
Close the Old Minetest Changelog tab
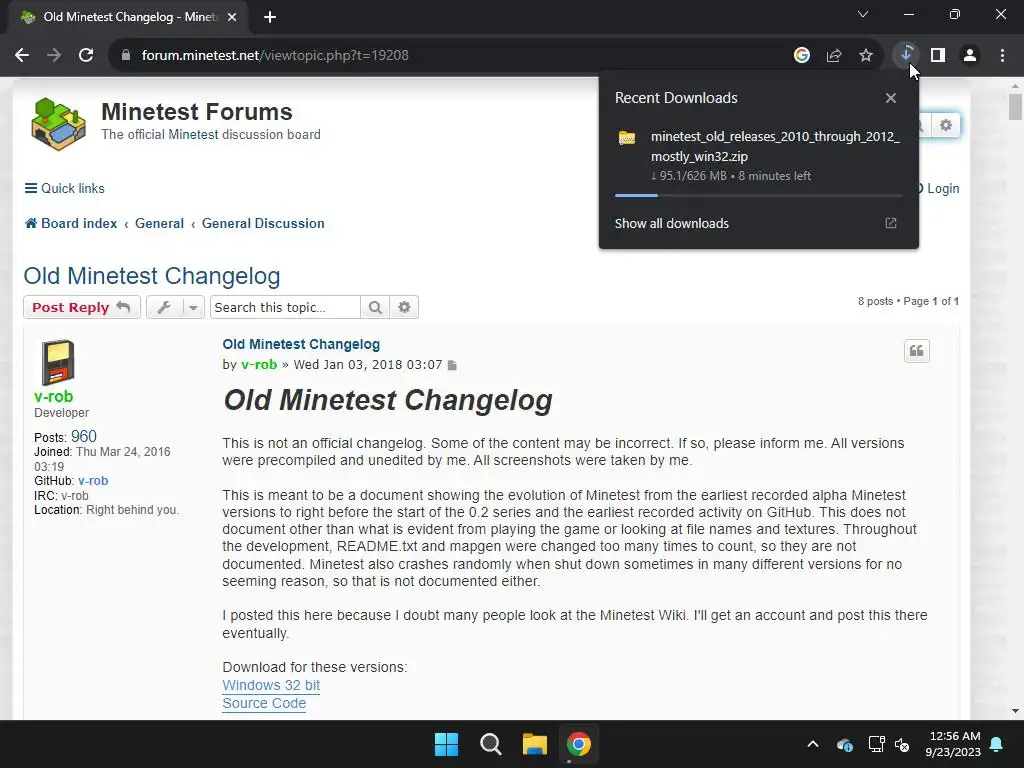(232, 17)
